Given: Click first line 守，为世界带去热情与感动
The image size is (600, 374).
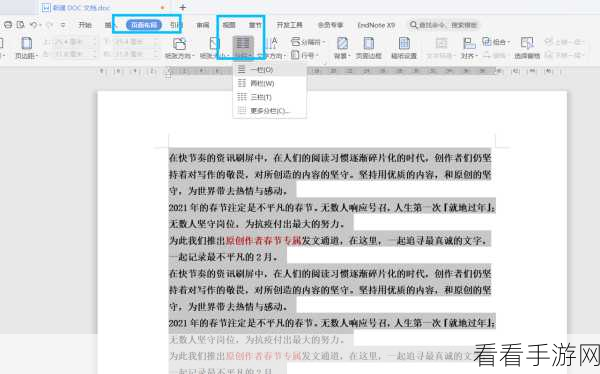Looking at the screenshot, I should pos(228,191).
